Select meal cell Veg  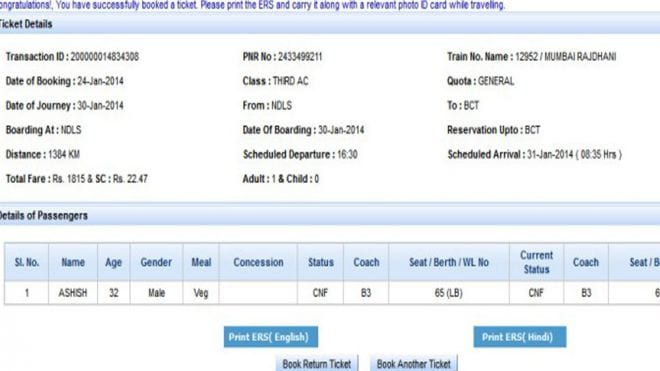click(201, 293)
